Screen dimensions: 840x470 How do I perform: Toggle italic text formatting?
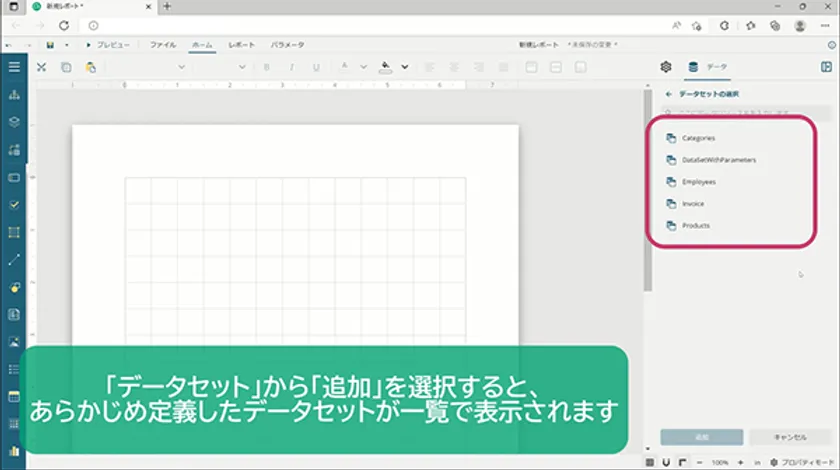pos(291,67)
